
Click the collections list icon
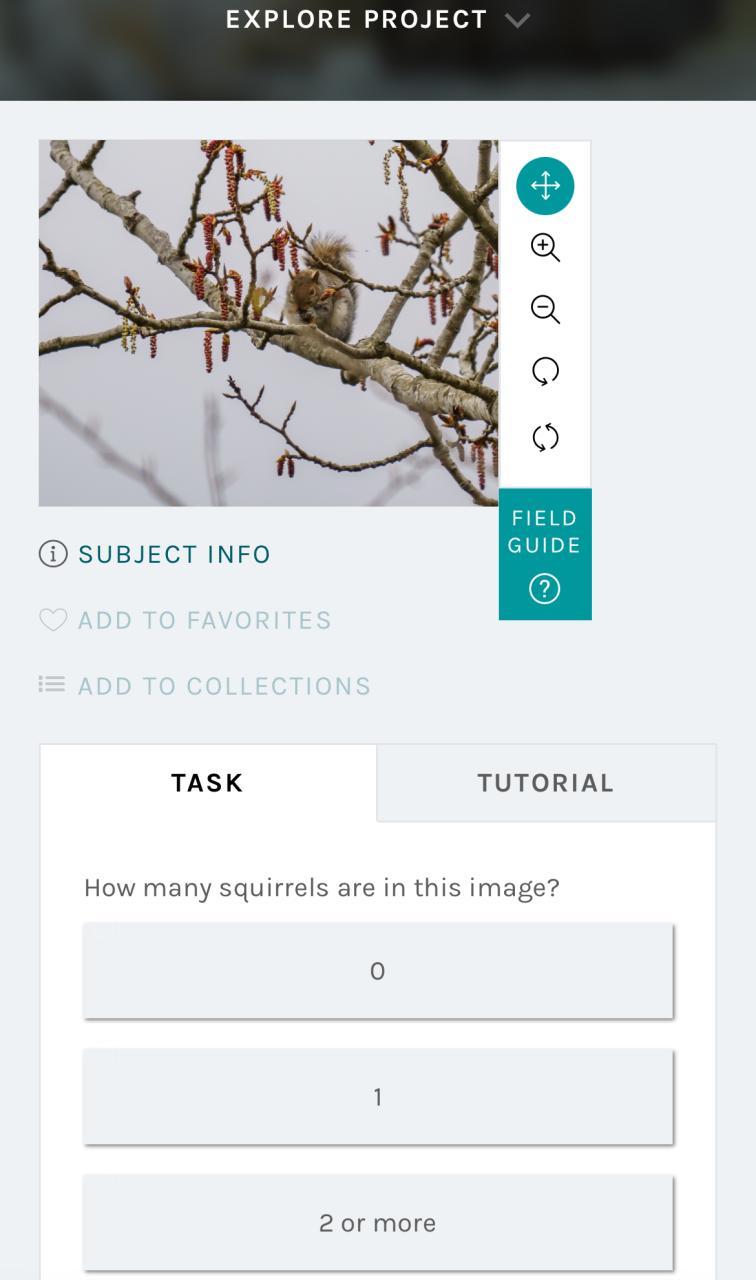[52, 685]
